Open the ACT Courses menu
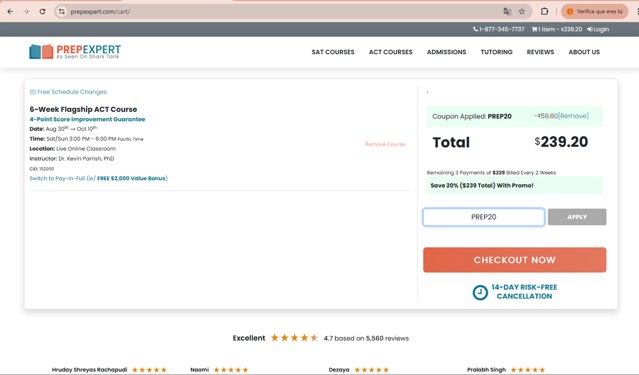639x375 pixels. (x=390, y=52)
